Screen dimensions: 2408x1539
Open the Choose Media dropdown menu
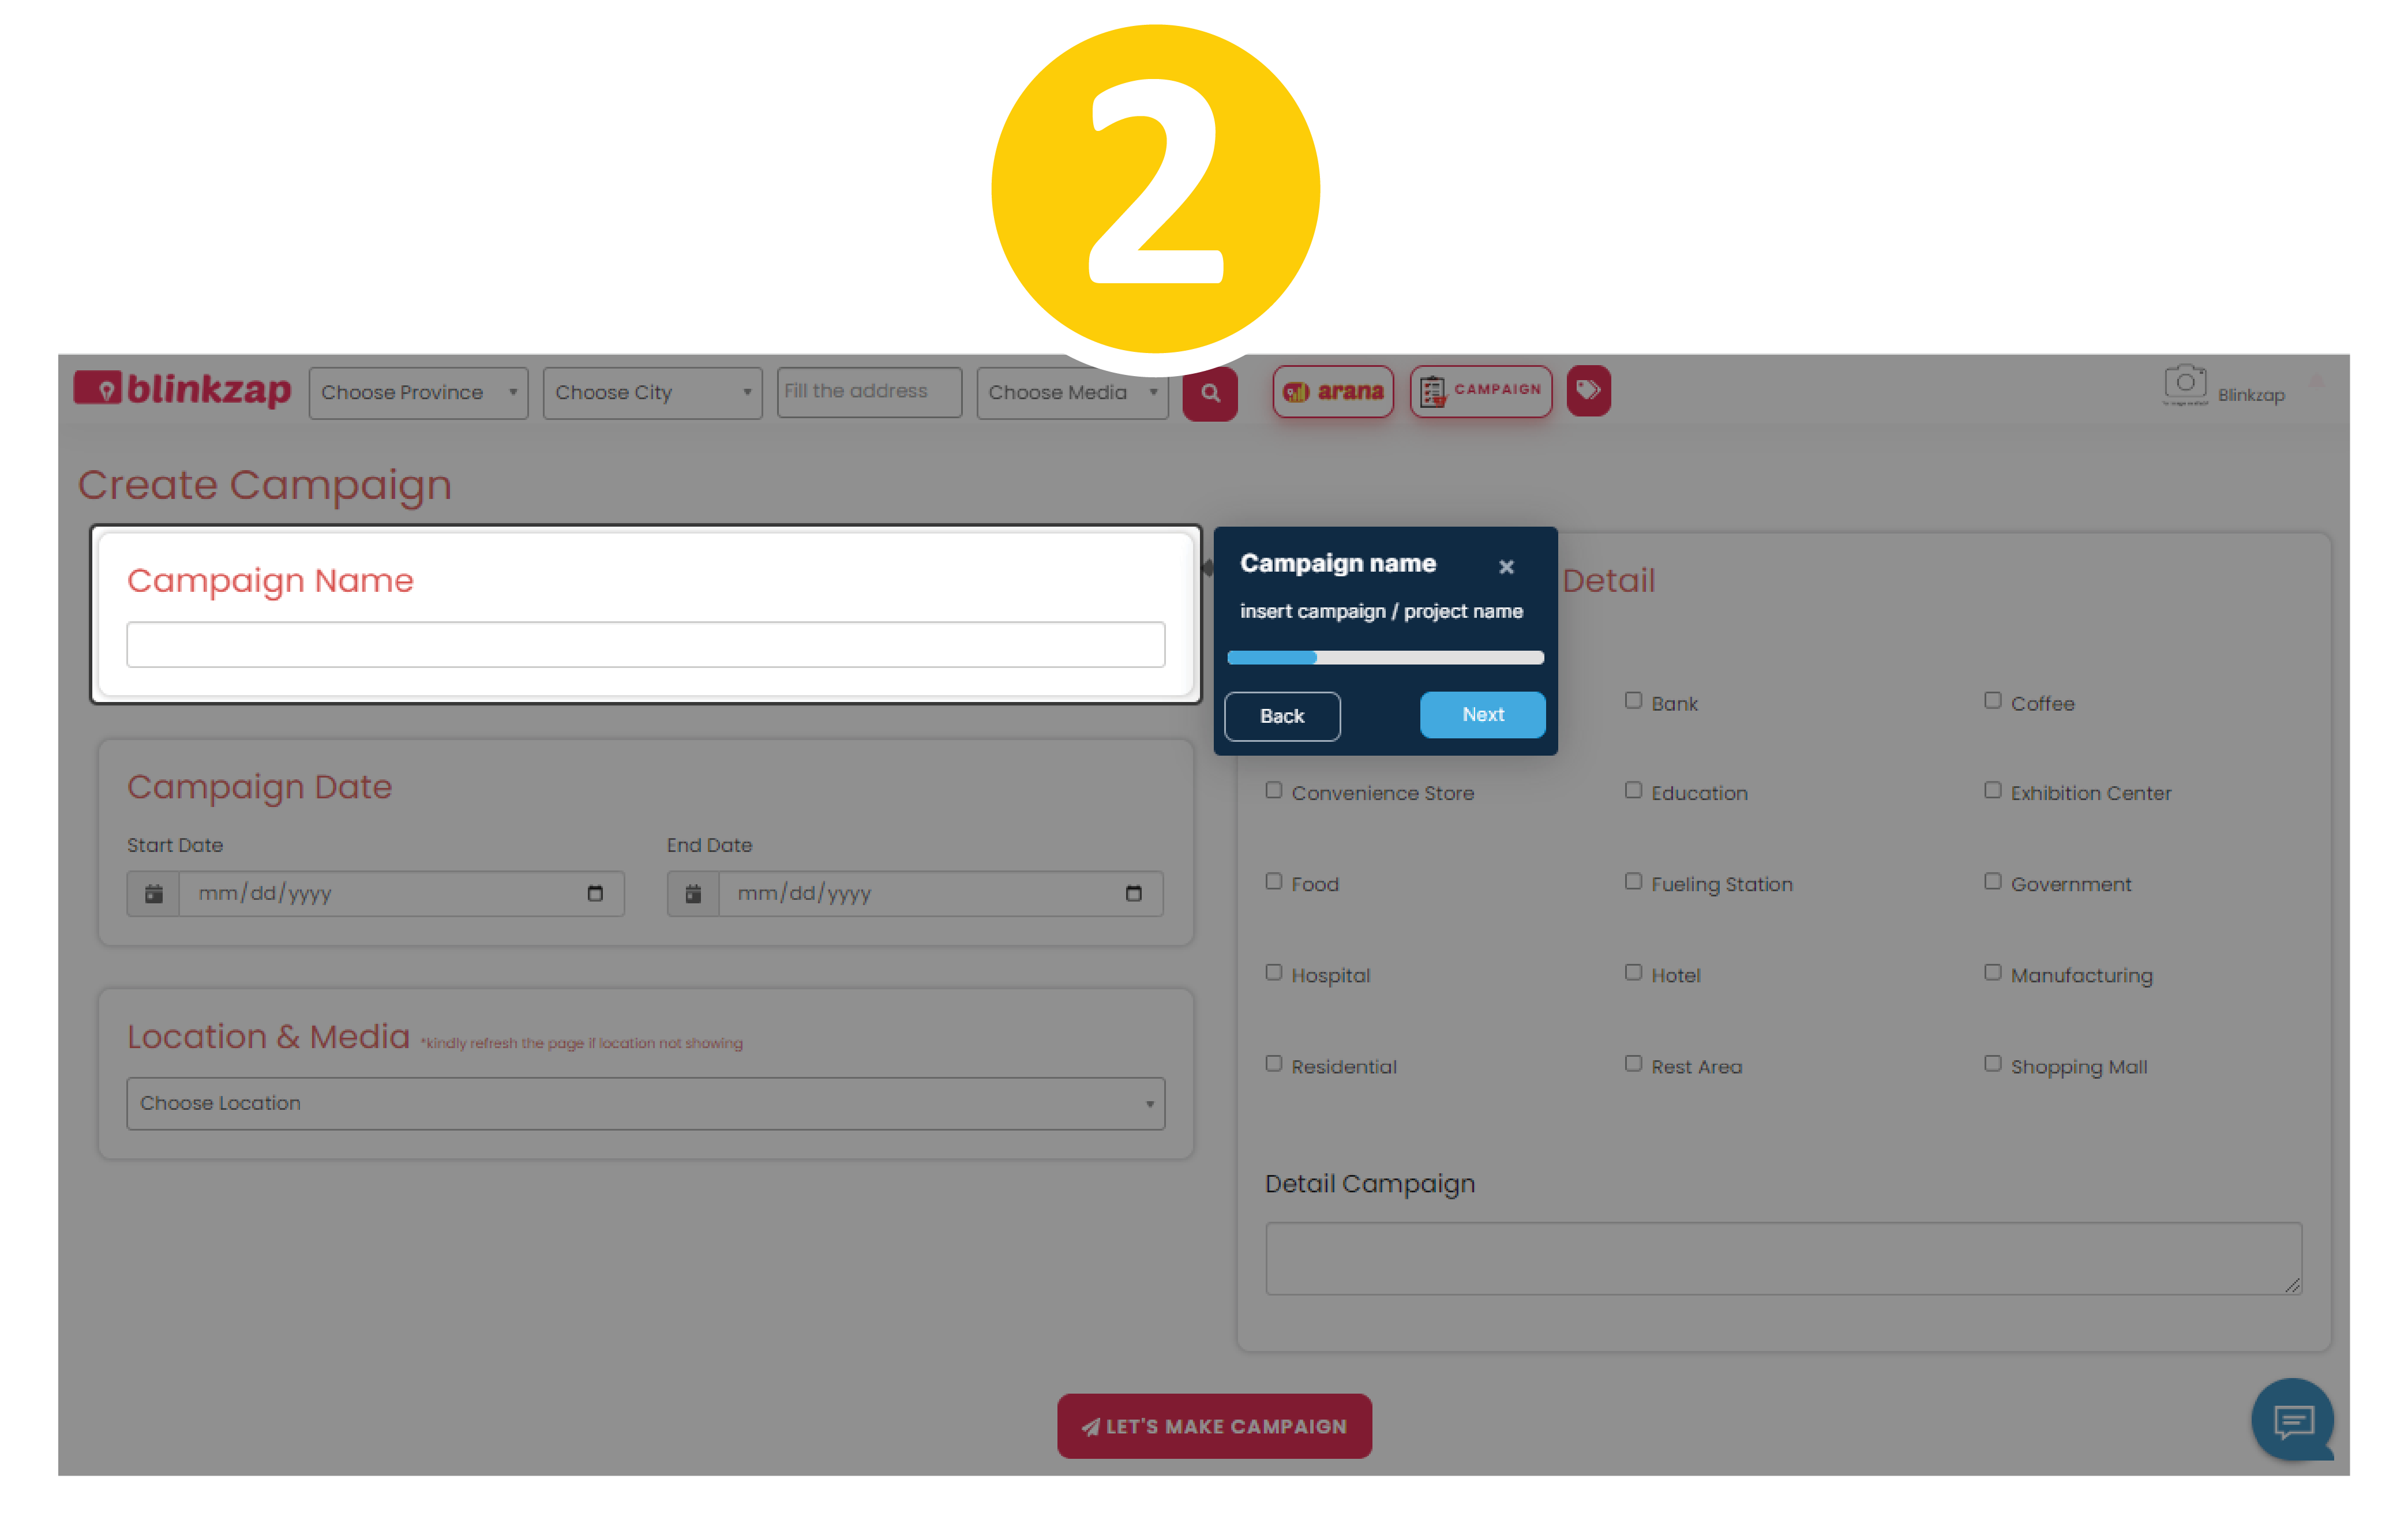coord(1072,393)
